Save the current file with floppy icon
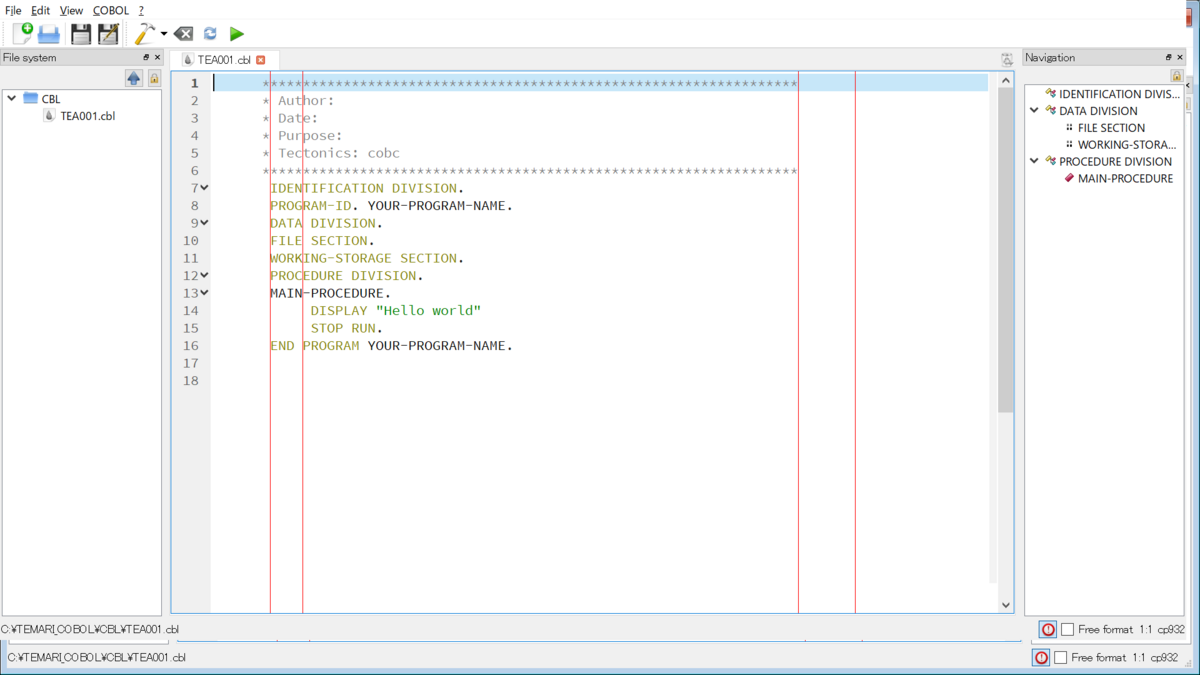The image size is (1200, 675). coord(81,34)
